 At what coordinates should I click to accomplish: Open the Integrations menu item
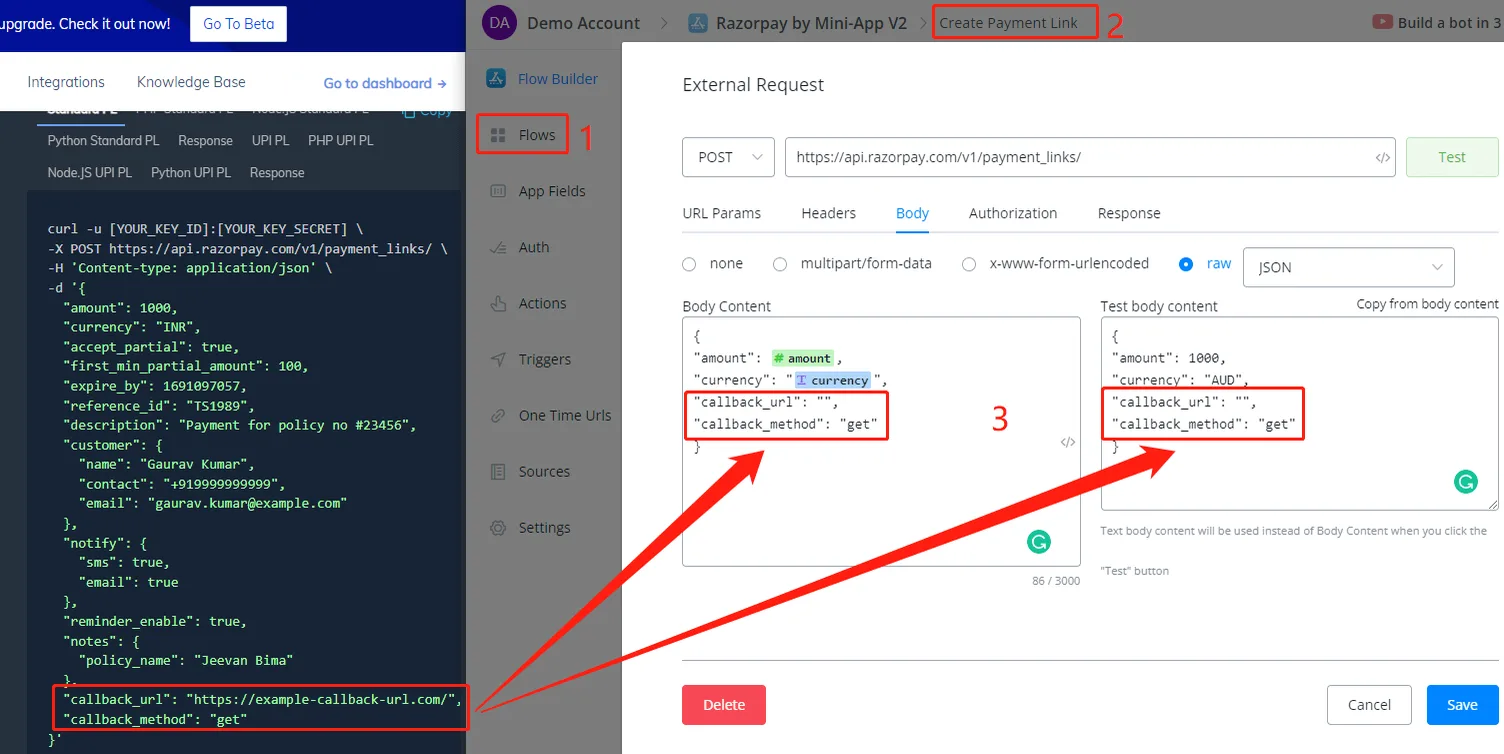tap(66, 82)
